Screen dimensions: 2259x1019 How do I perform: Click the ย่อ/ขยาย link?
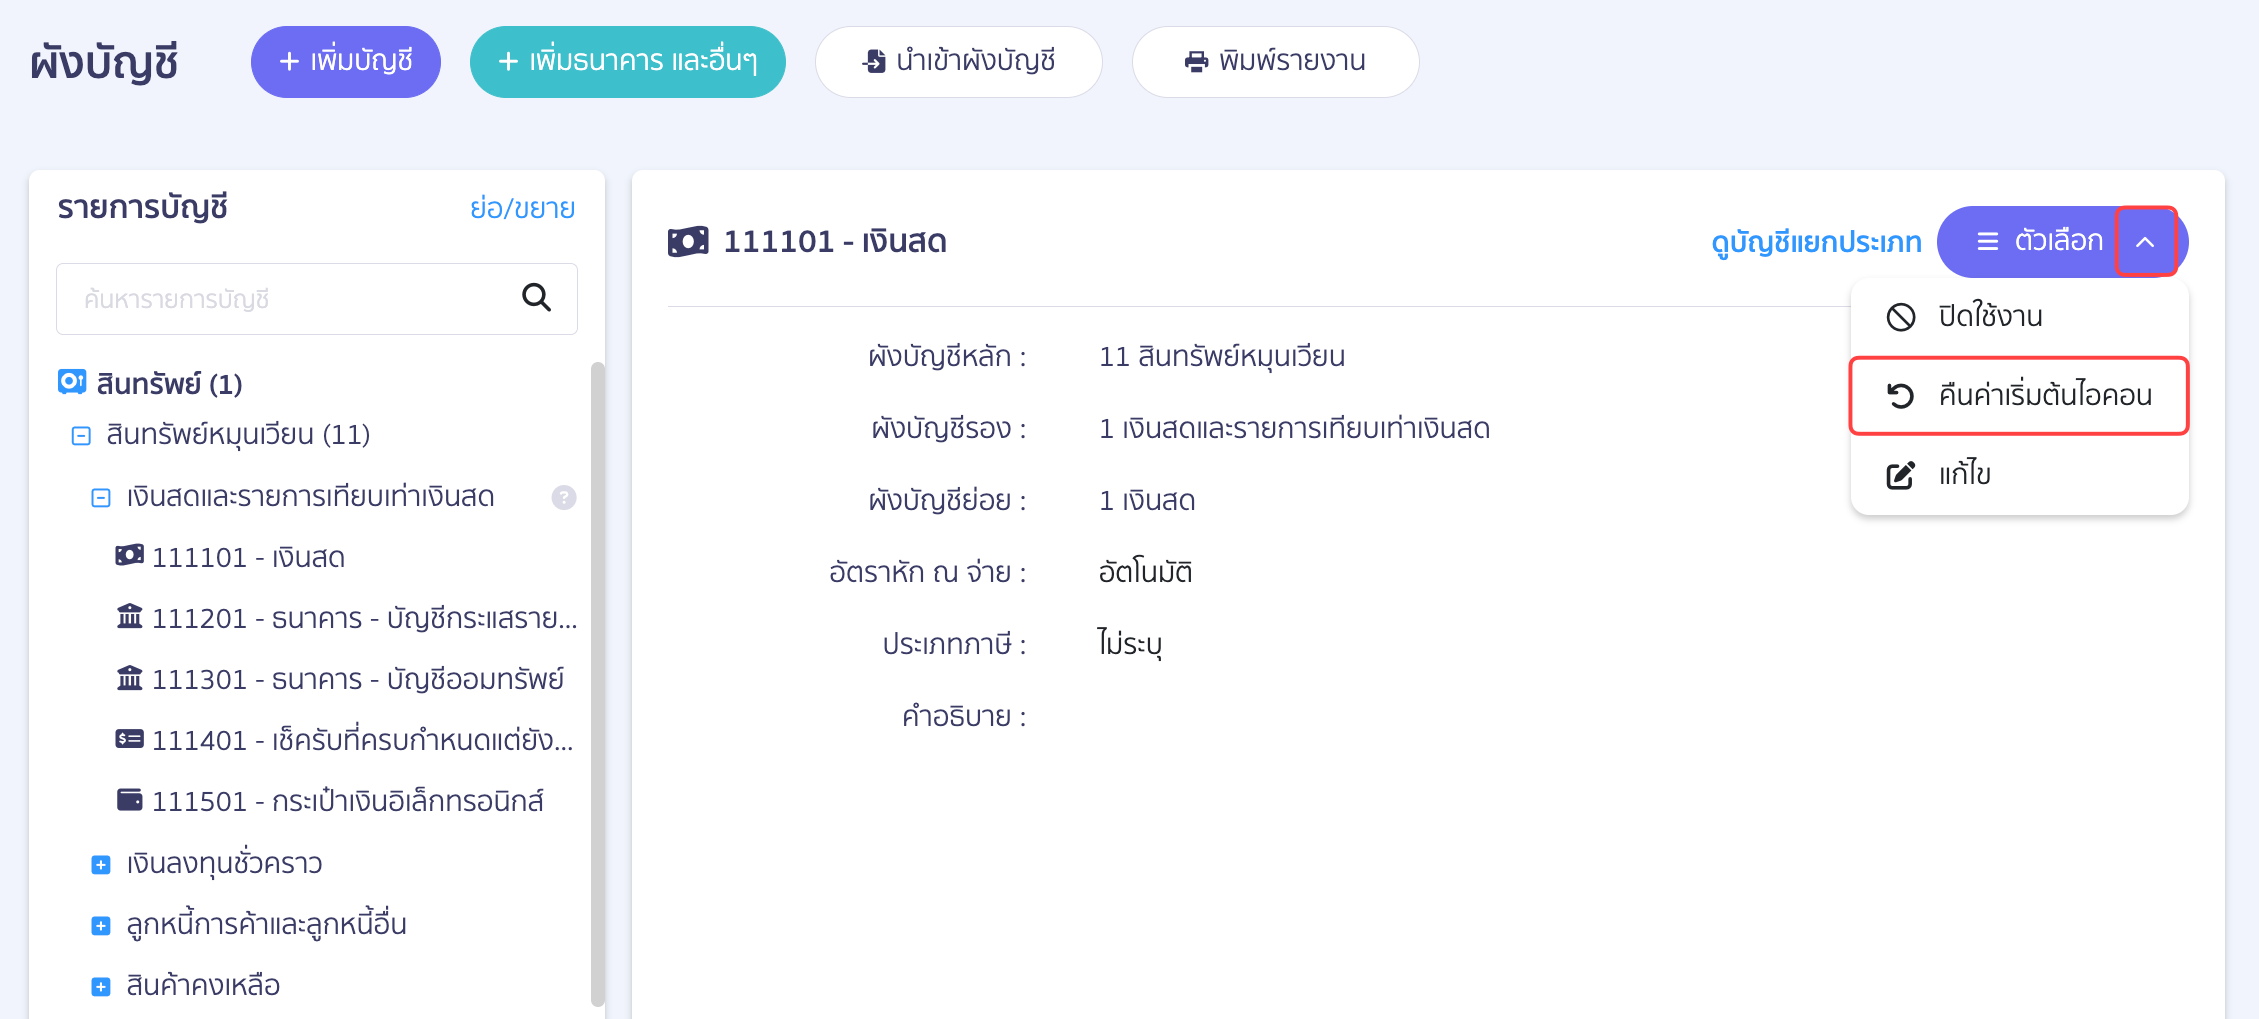[x=523, y=208]
